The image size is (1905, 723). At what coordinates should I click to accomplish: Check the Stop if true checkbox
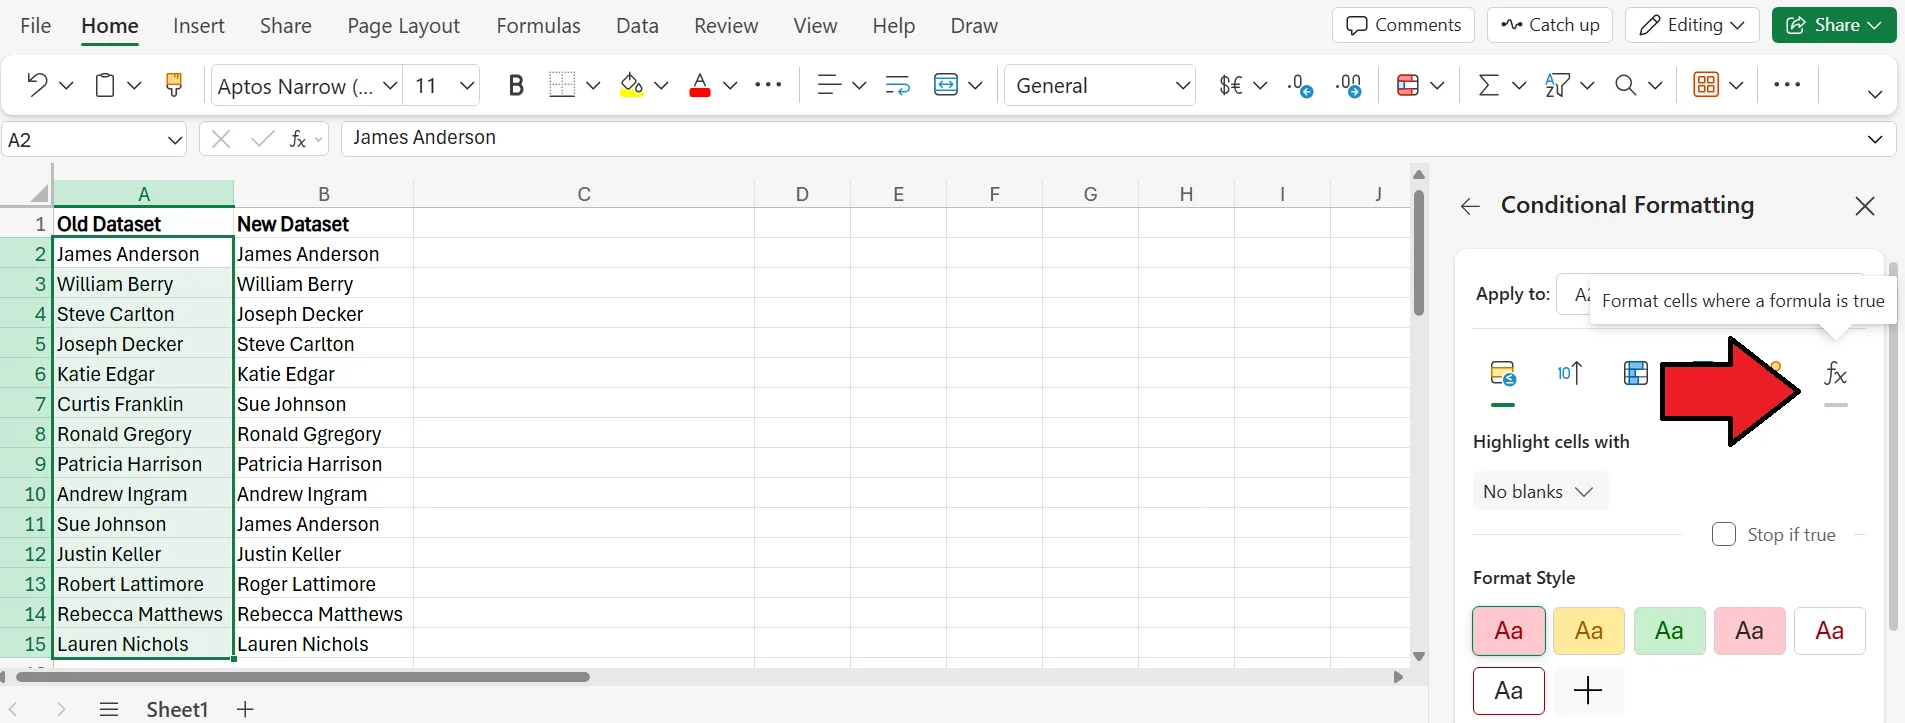pos(1724,534)
